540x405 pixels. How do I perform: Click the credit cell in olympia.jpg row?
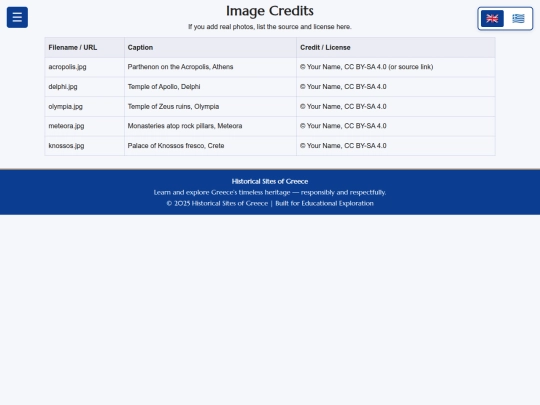396,106
